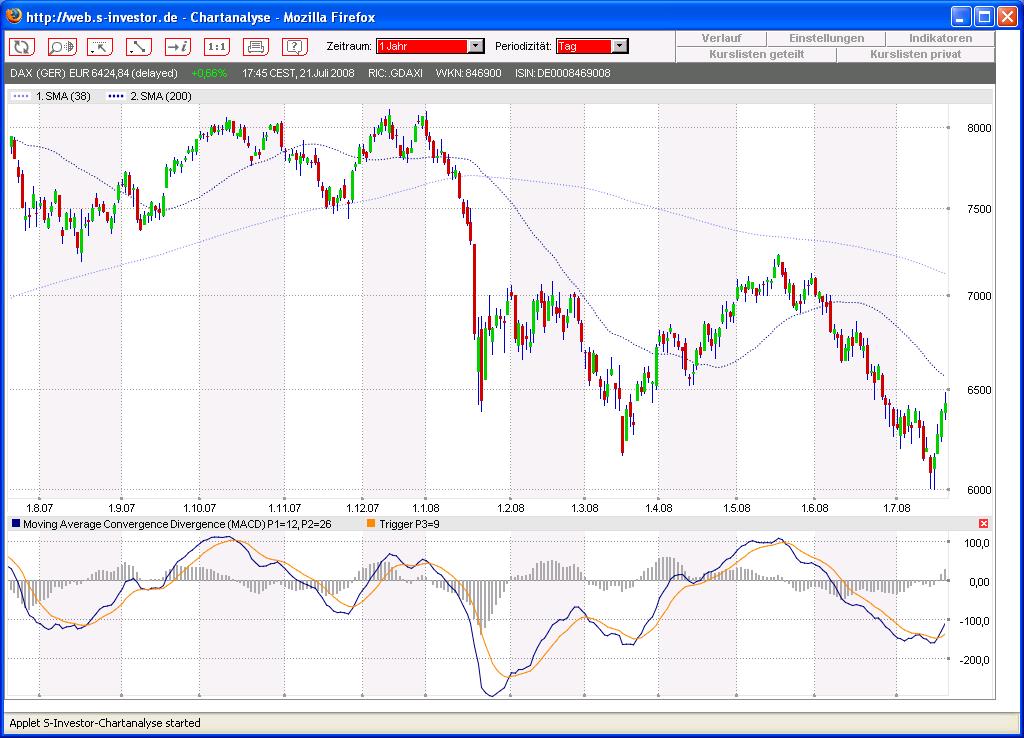
Task: Open the Periodizität dropdown arrow
Action: point(620,46)
